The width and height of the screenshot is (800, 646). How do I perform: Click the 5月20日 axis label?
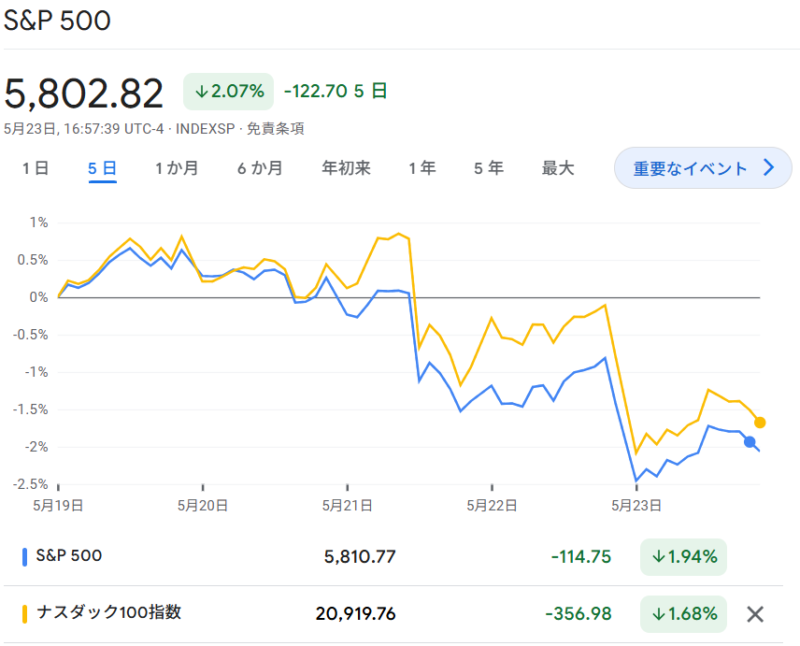coord(203,506)
